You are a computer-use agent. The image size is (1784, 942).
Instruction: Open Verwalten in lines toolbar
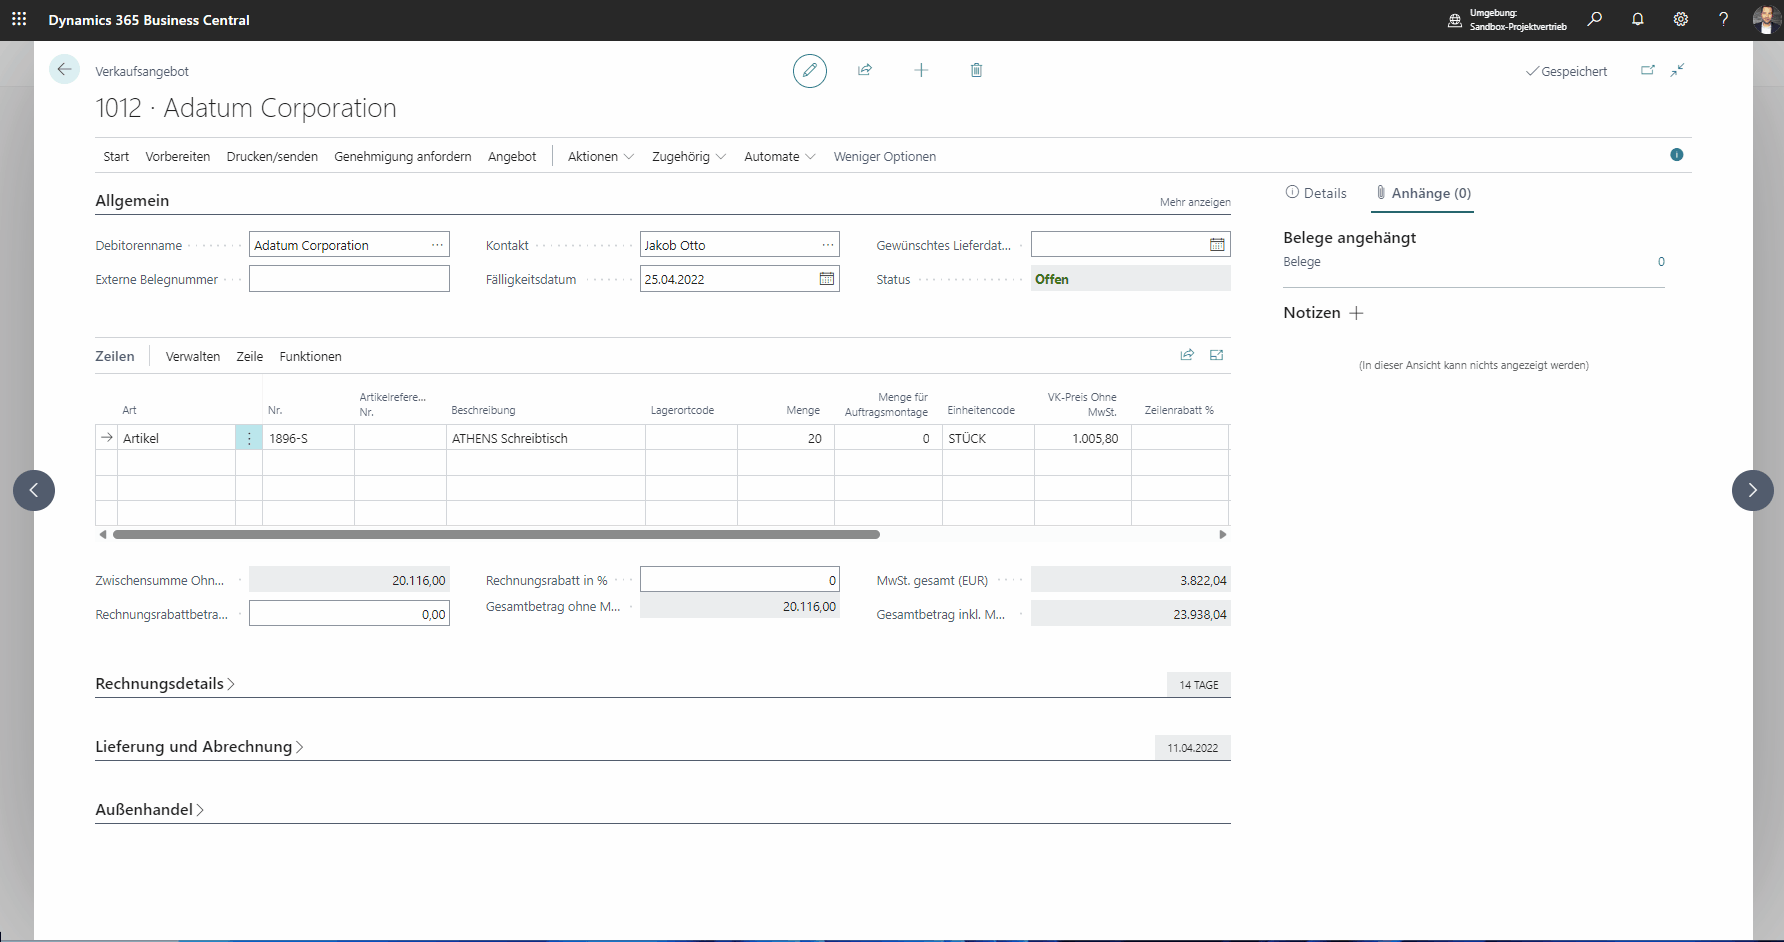(x=193, y=357)
